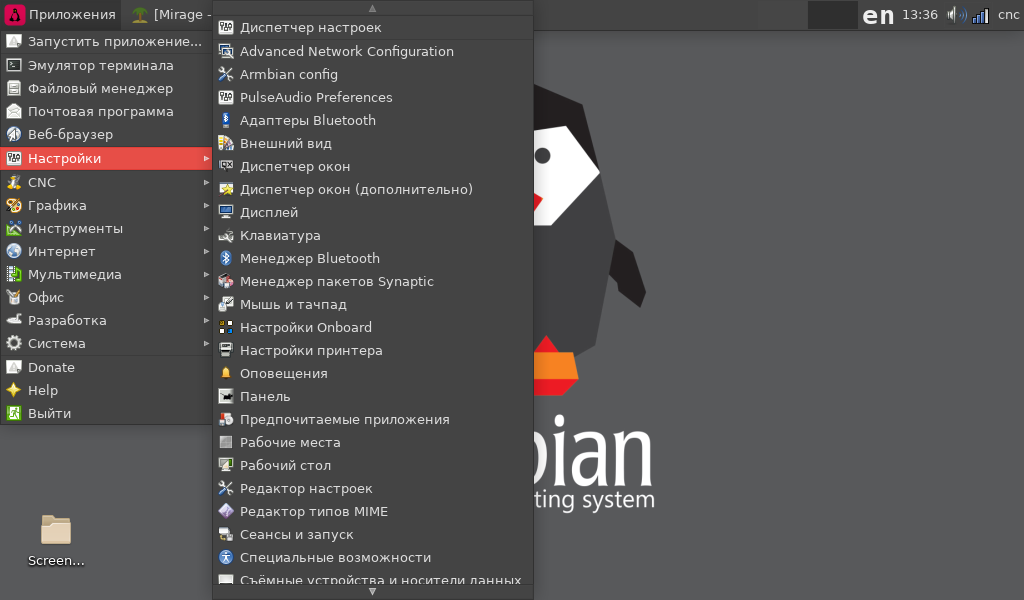Click the en keyboard layout indicator
This screenshot has width=1024, height=600.
[x=878, y=16]
